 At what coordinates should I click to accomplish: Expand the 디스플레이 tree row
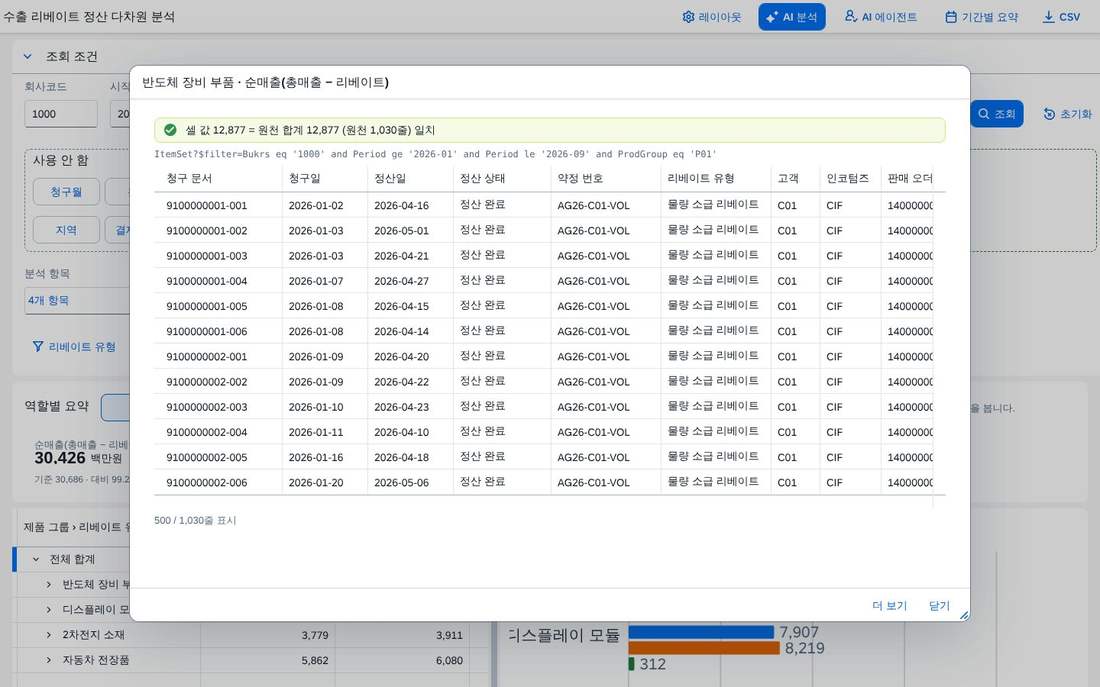pyautogui.click(x=48, y=610)
